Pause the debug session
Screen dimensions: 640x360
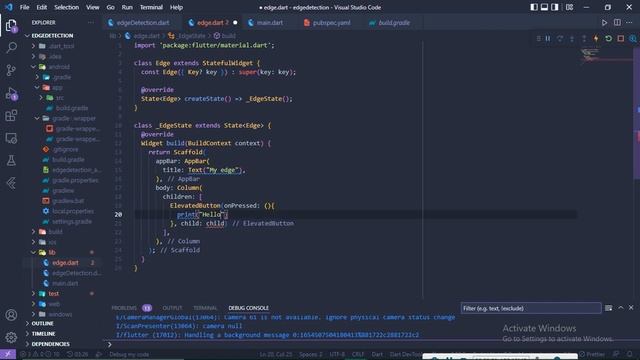[x=548, y=38]
